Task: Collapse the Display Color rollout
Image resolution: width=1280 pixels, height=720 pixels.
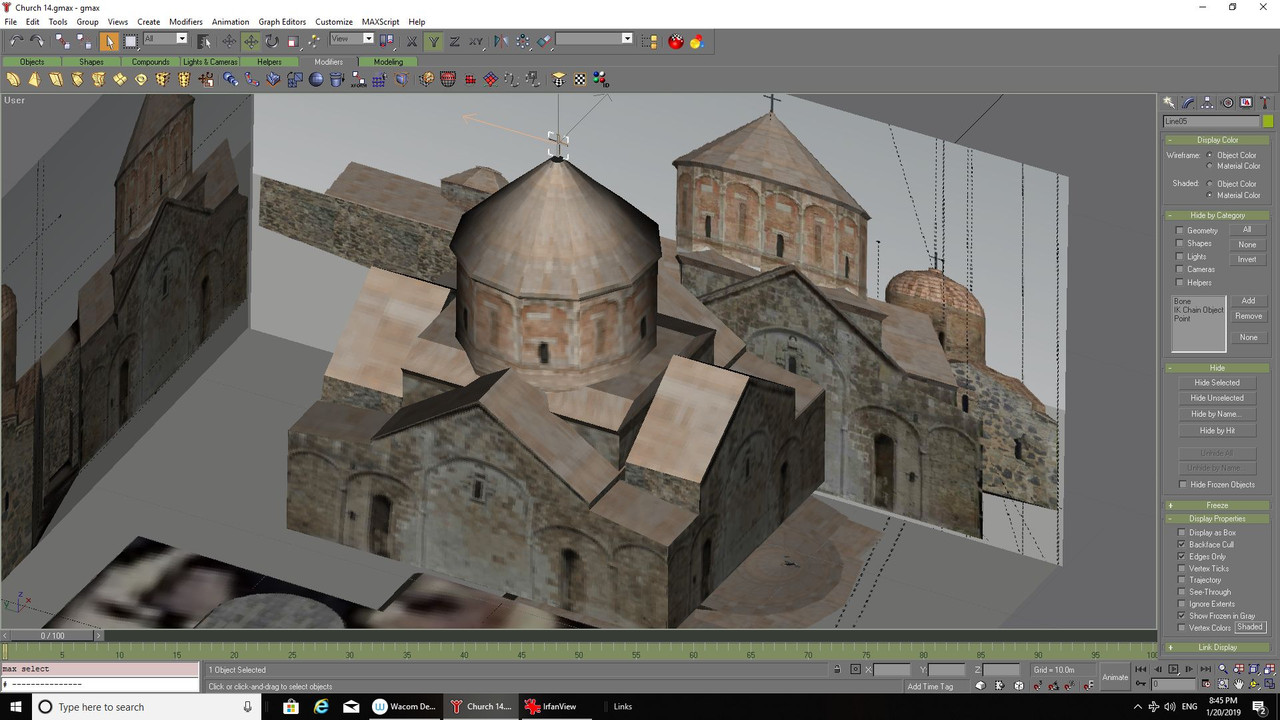Action: click(1216, 140)
